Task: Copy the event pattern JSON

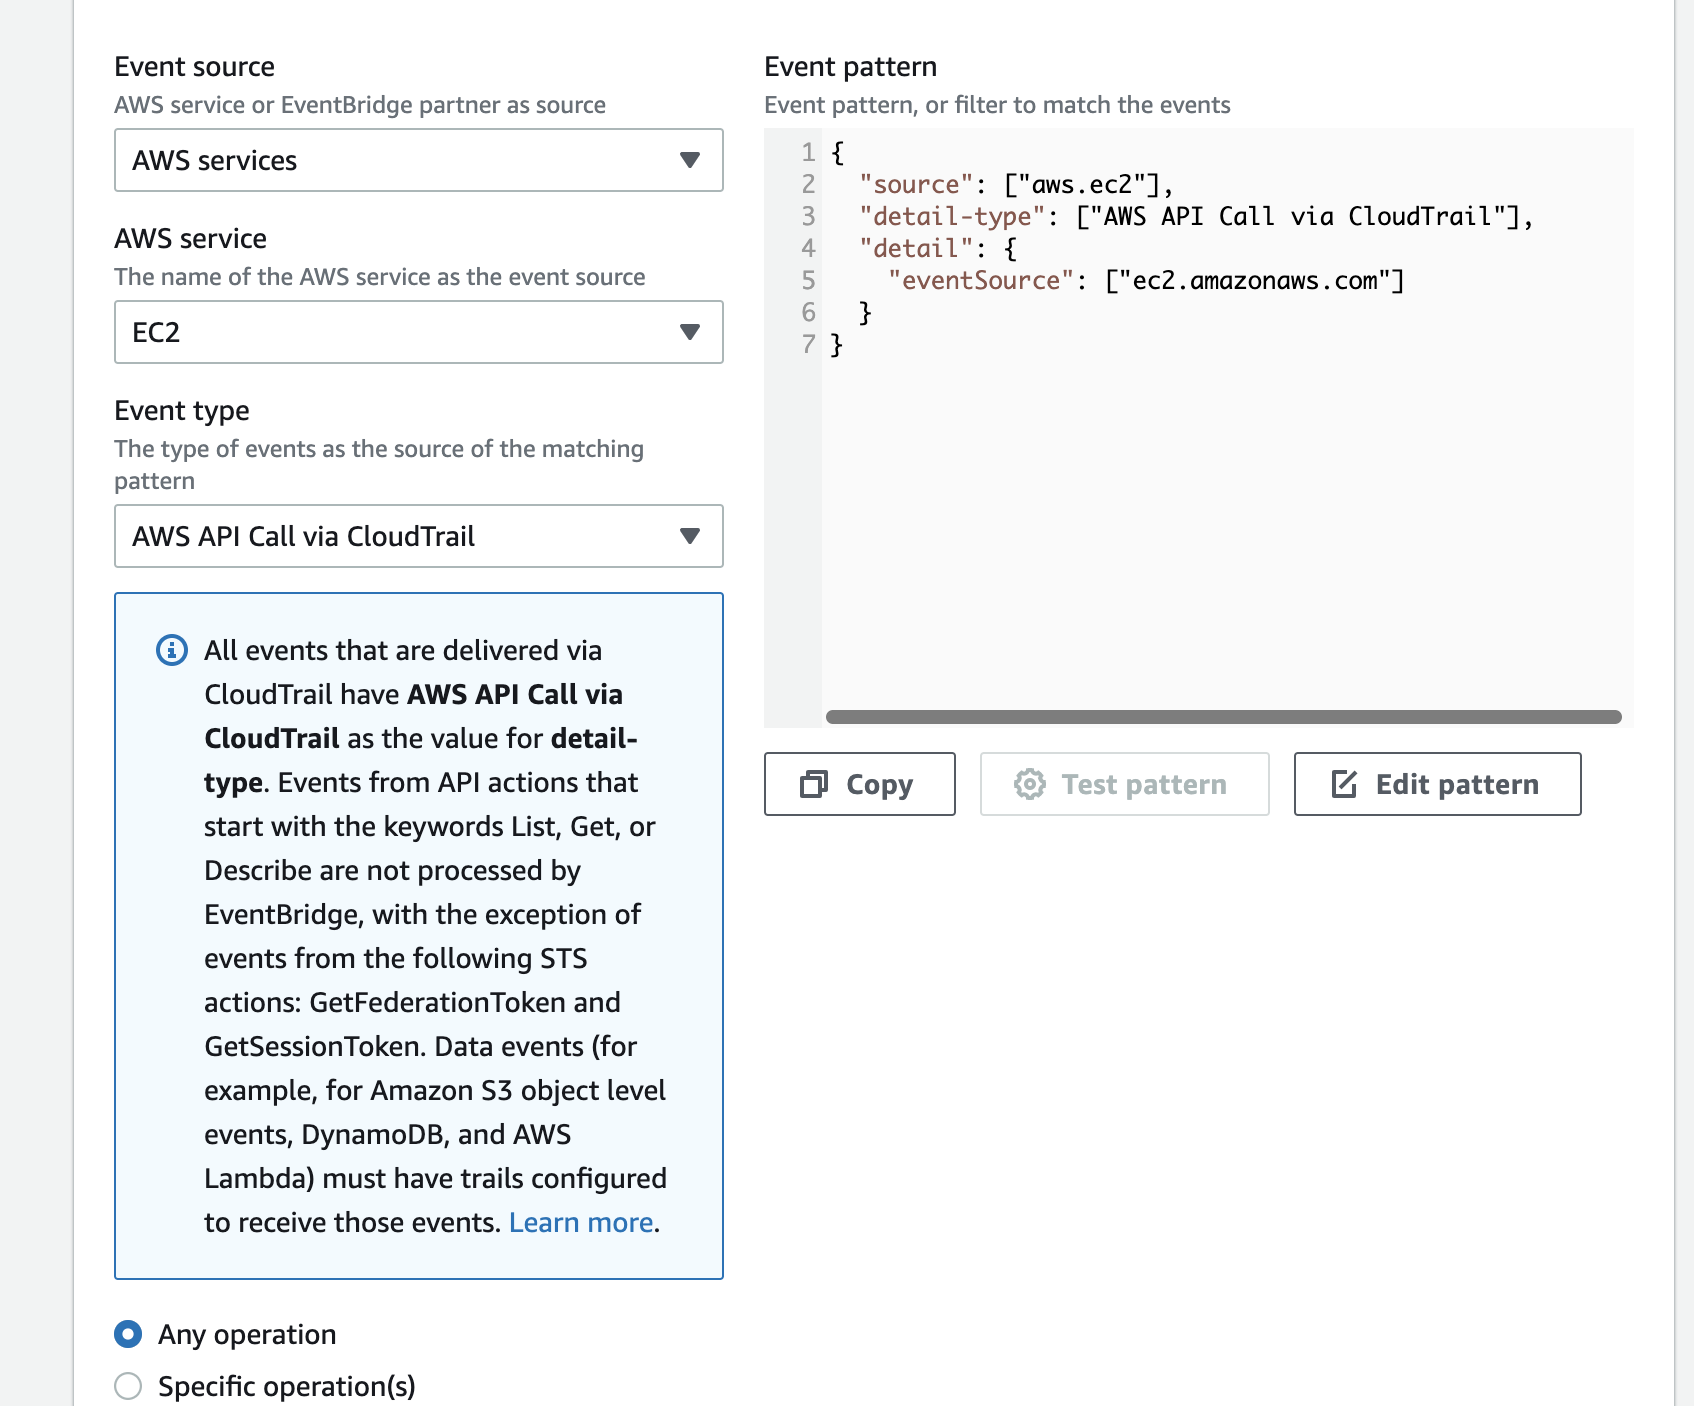Action: coord(859,784)
